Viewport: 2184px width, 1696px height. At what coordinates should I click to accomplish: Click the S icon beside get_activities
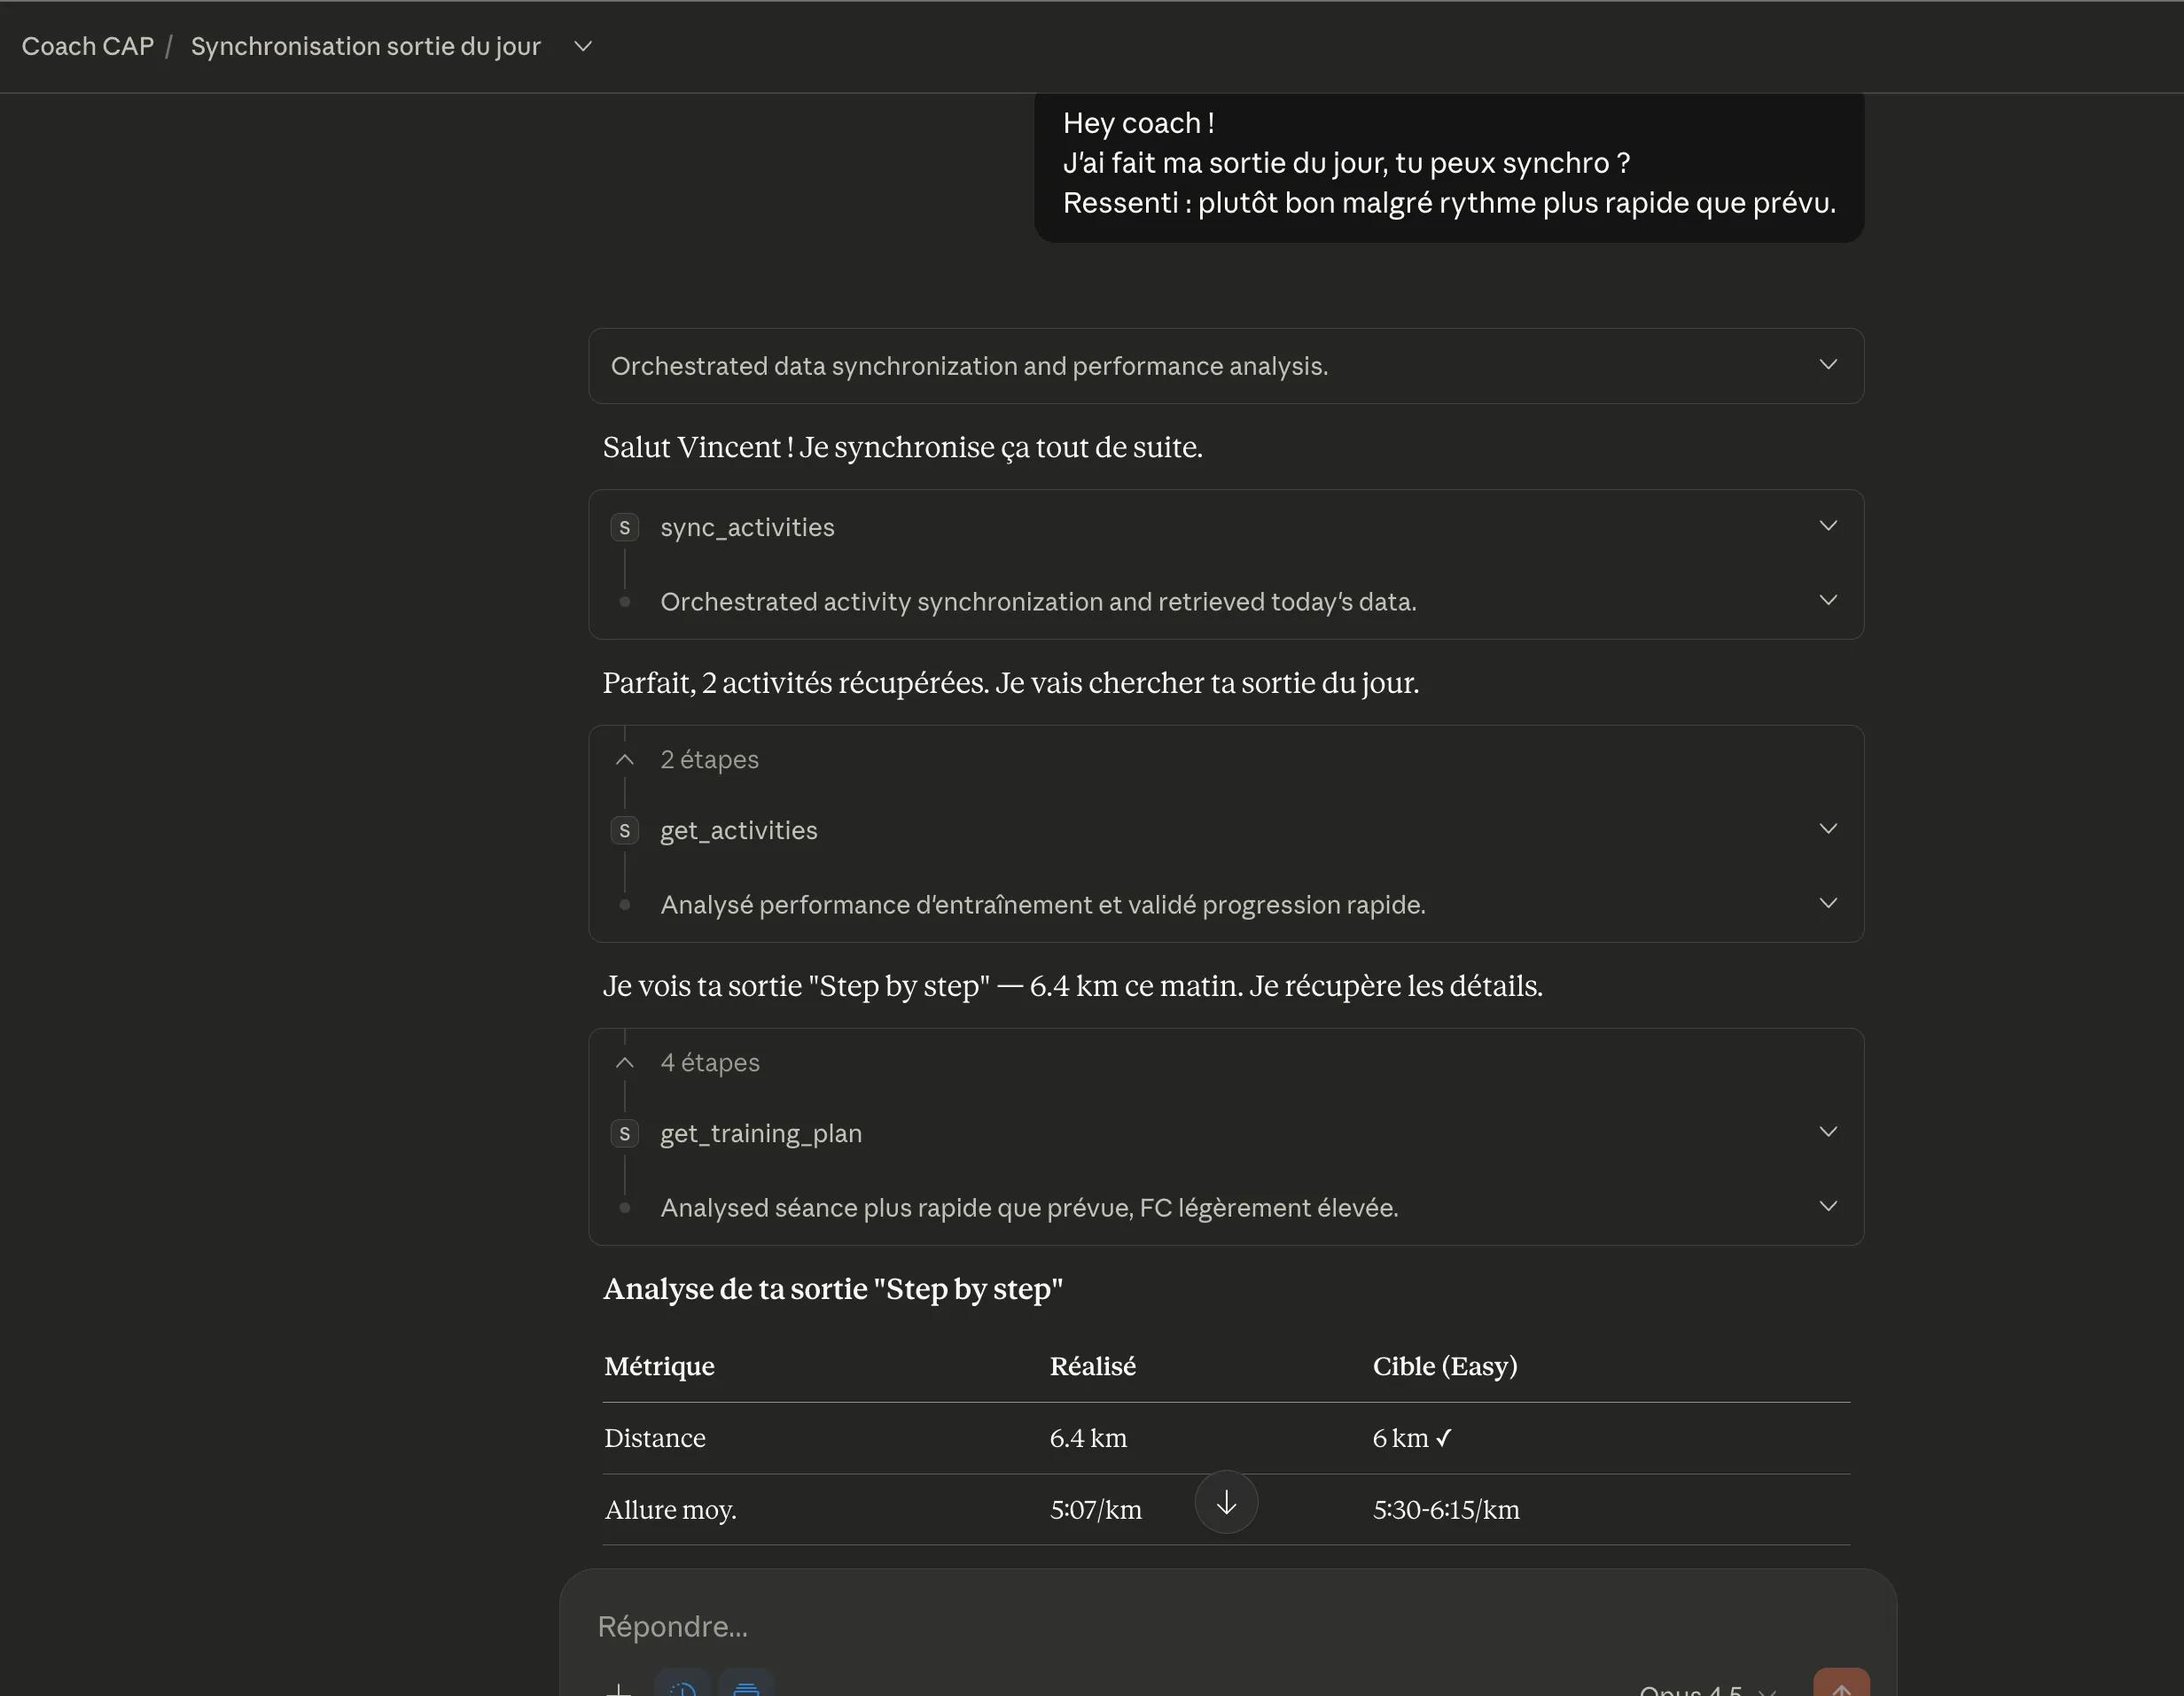pyautogui.click(x=625, y=830)
